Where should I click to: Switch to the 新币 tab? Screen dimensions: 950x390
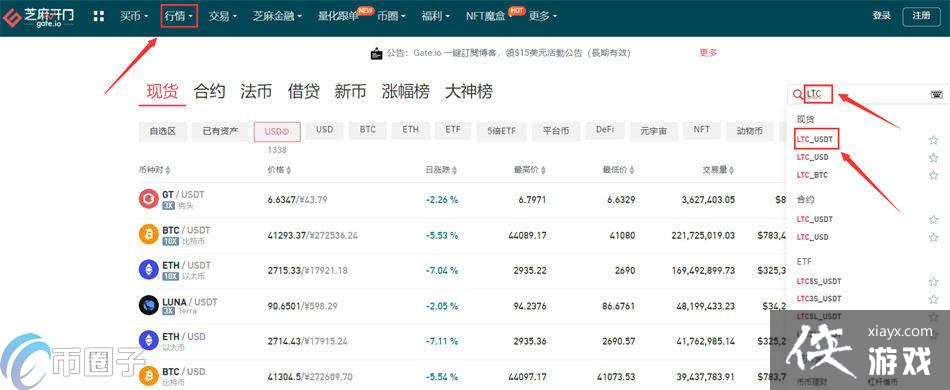pos(351,91)
